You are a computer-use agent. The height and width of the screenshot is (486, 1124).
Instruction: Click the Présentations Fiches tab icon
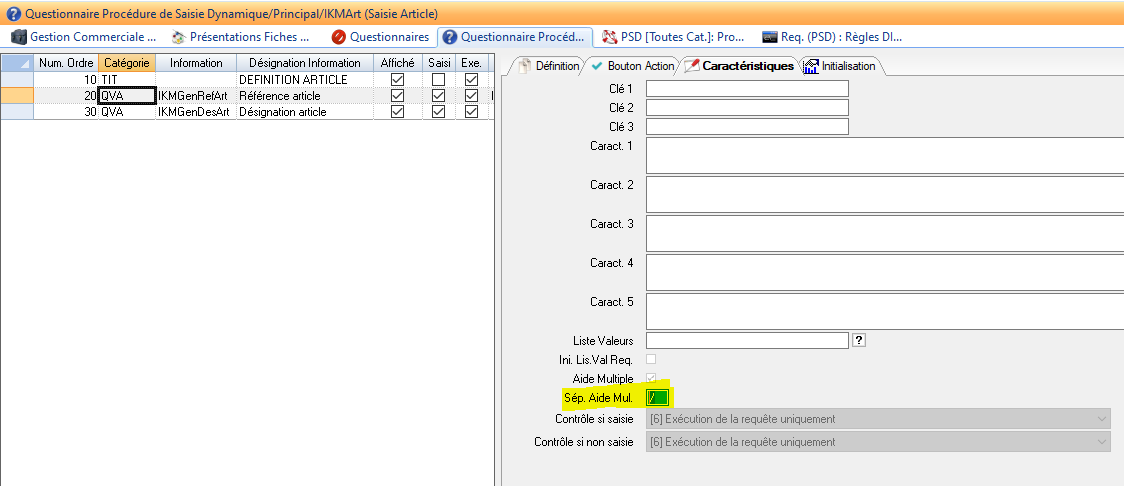tap(179, 37)
